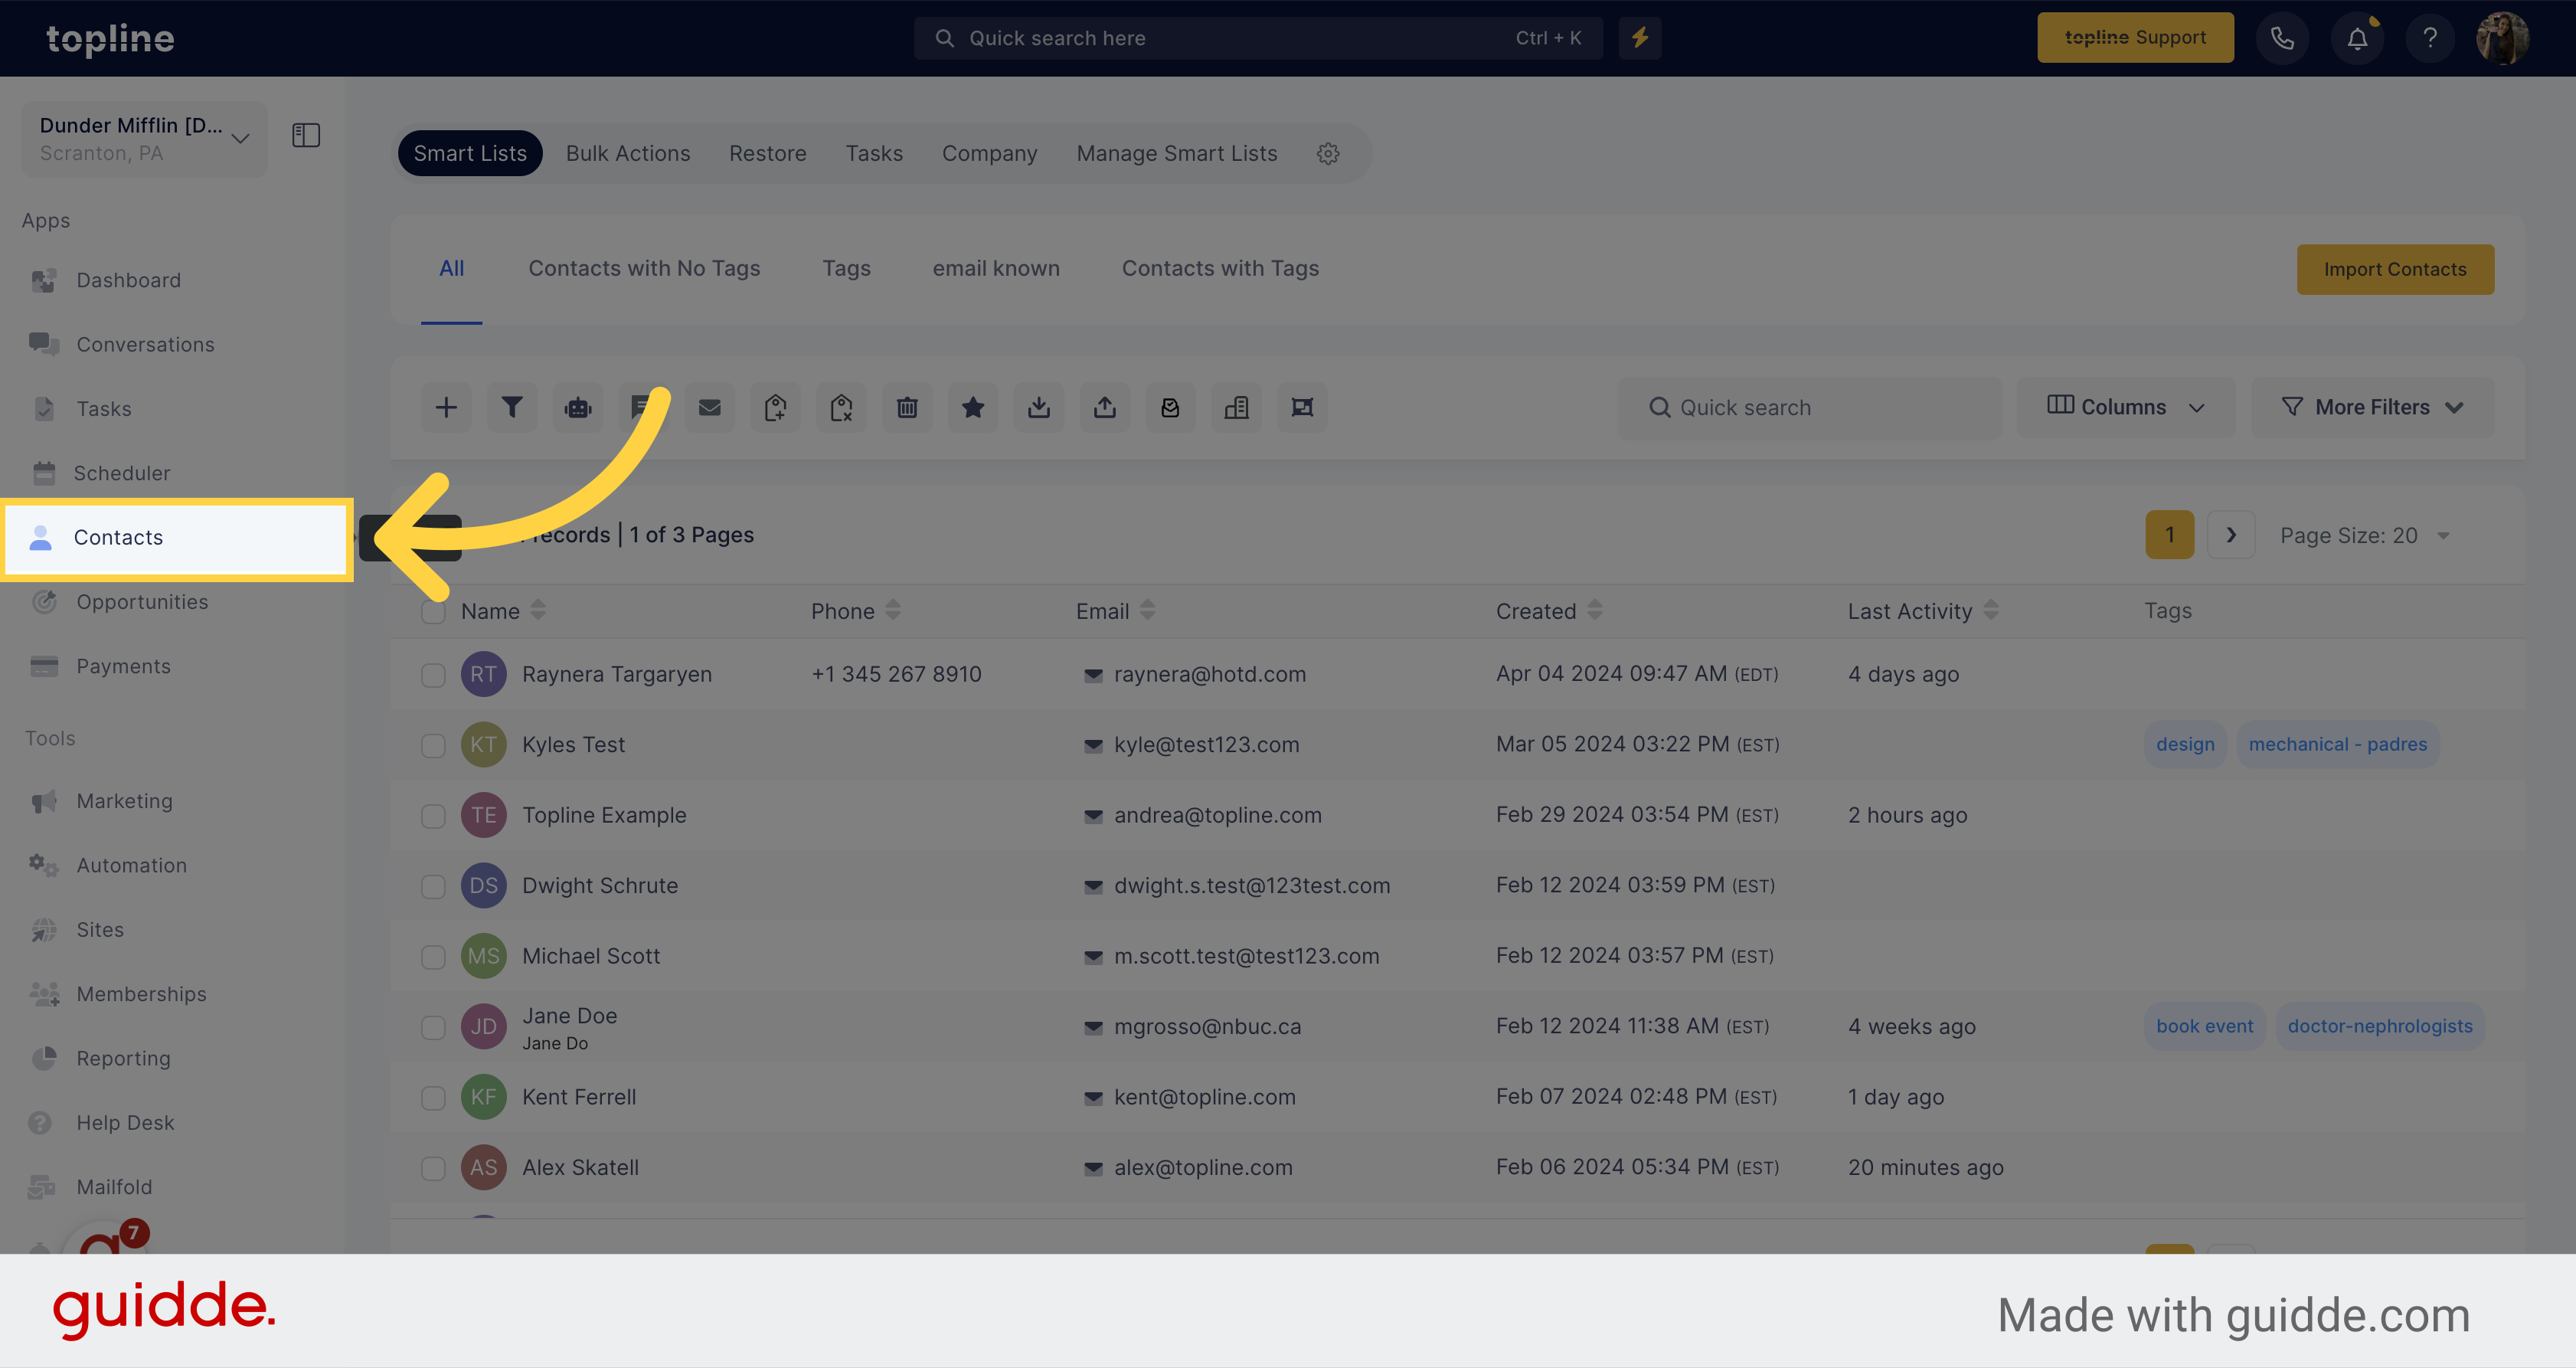The image size is (2576, 1368).
Task: Switch to Restore tab
Action: tap(768, 153)
